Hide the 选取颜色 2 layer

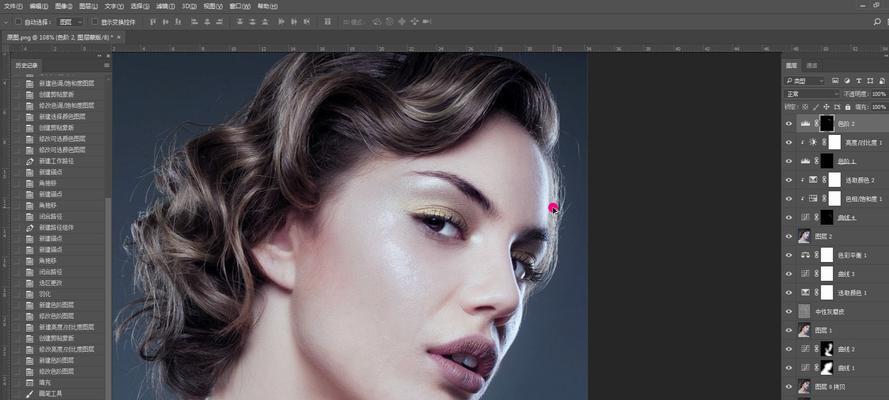pos(789,180)
